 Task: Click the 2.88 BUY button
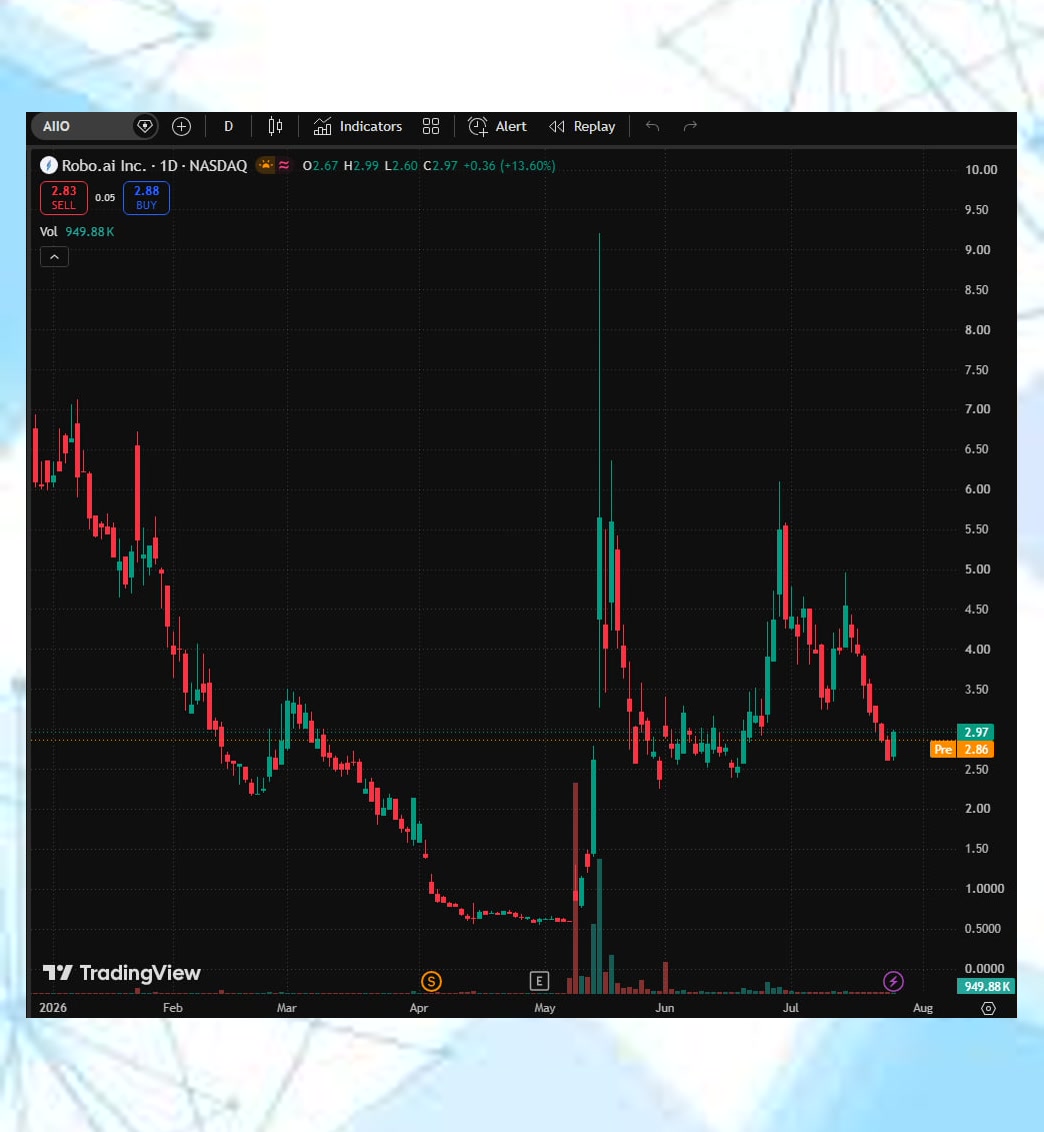[147, 198]
